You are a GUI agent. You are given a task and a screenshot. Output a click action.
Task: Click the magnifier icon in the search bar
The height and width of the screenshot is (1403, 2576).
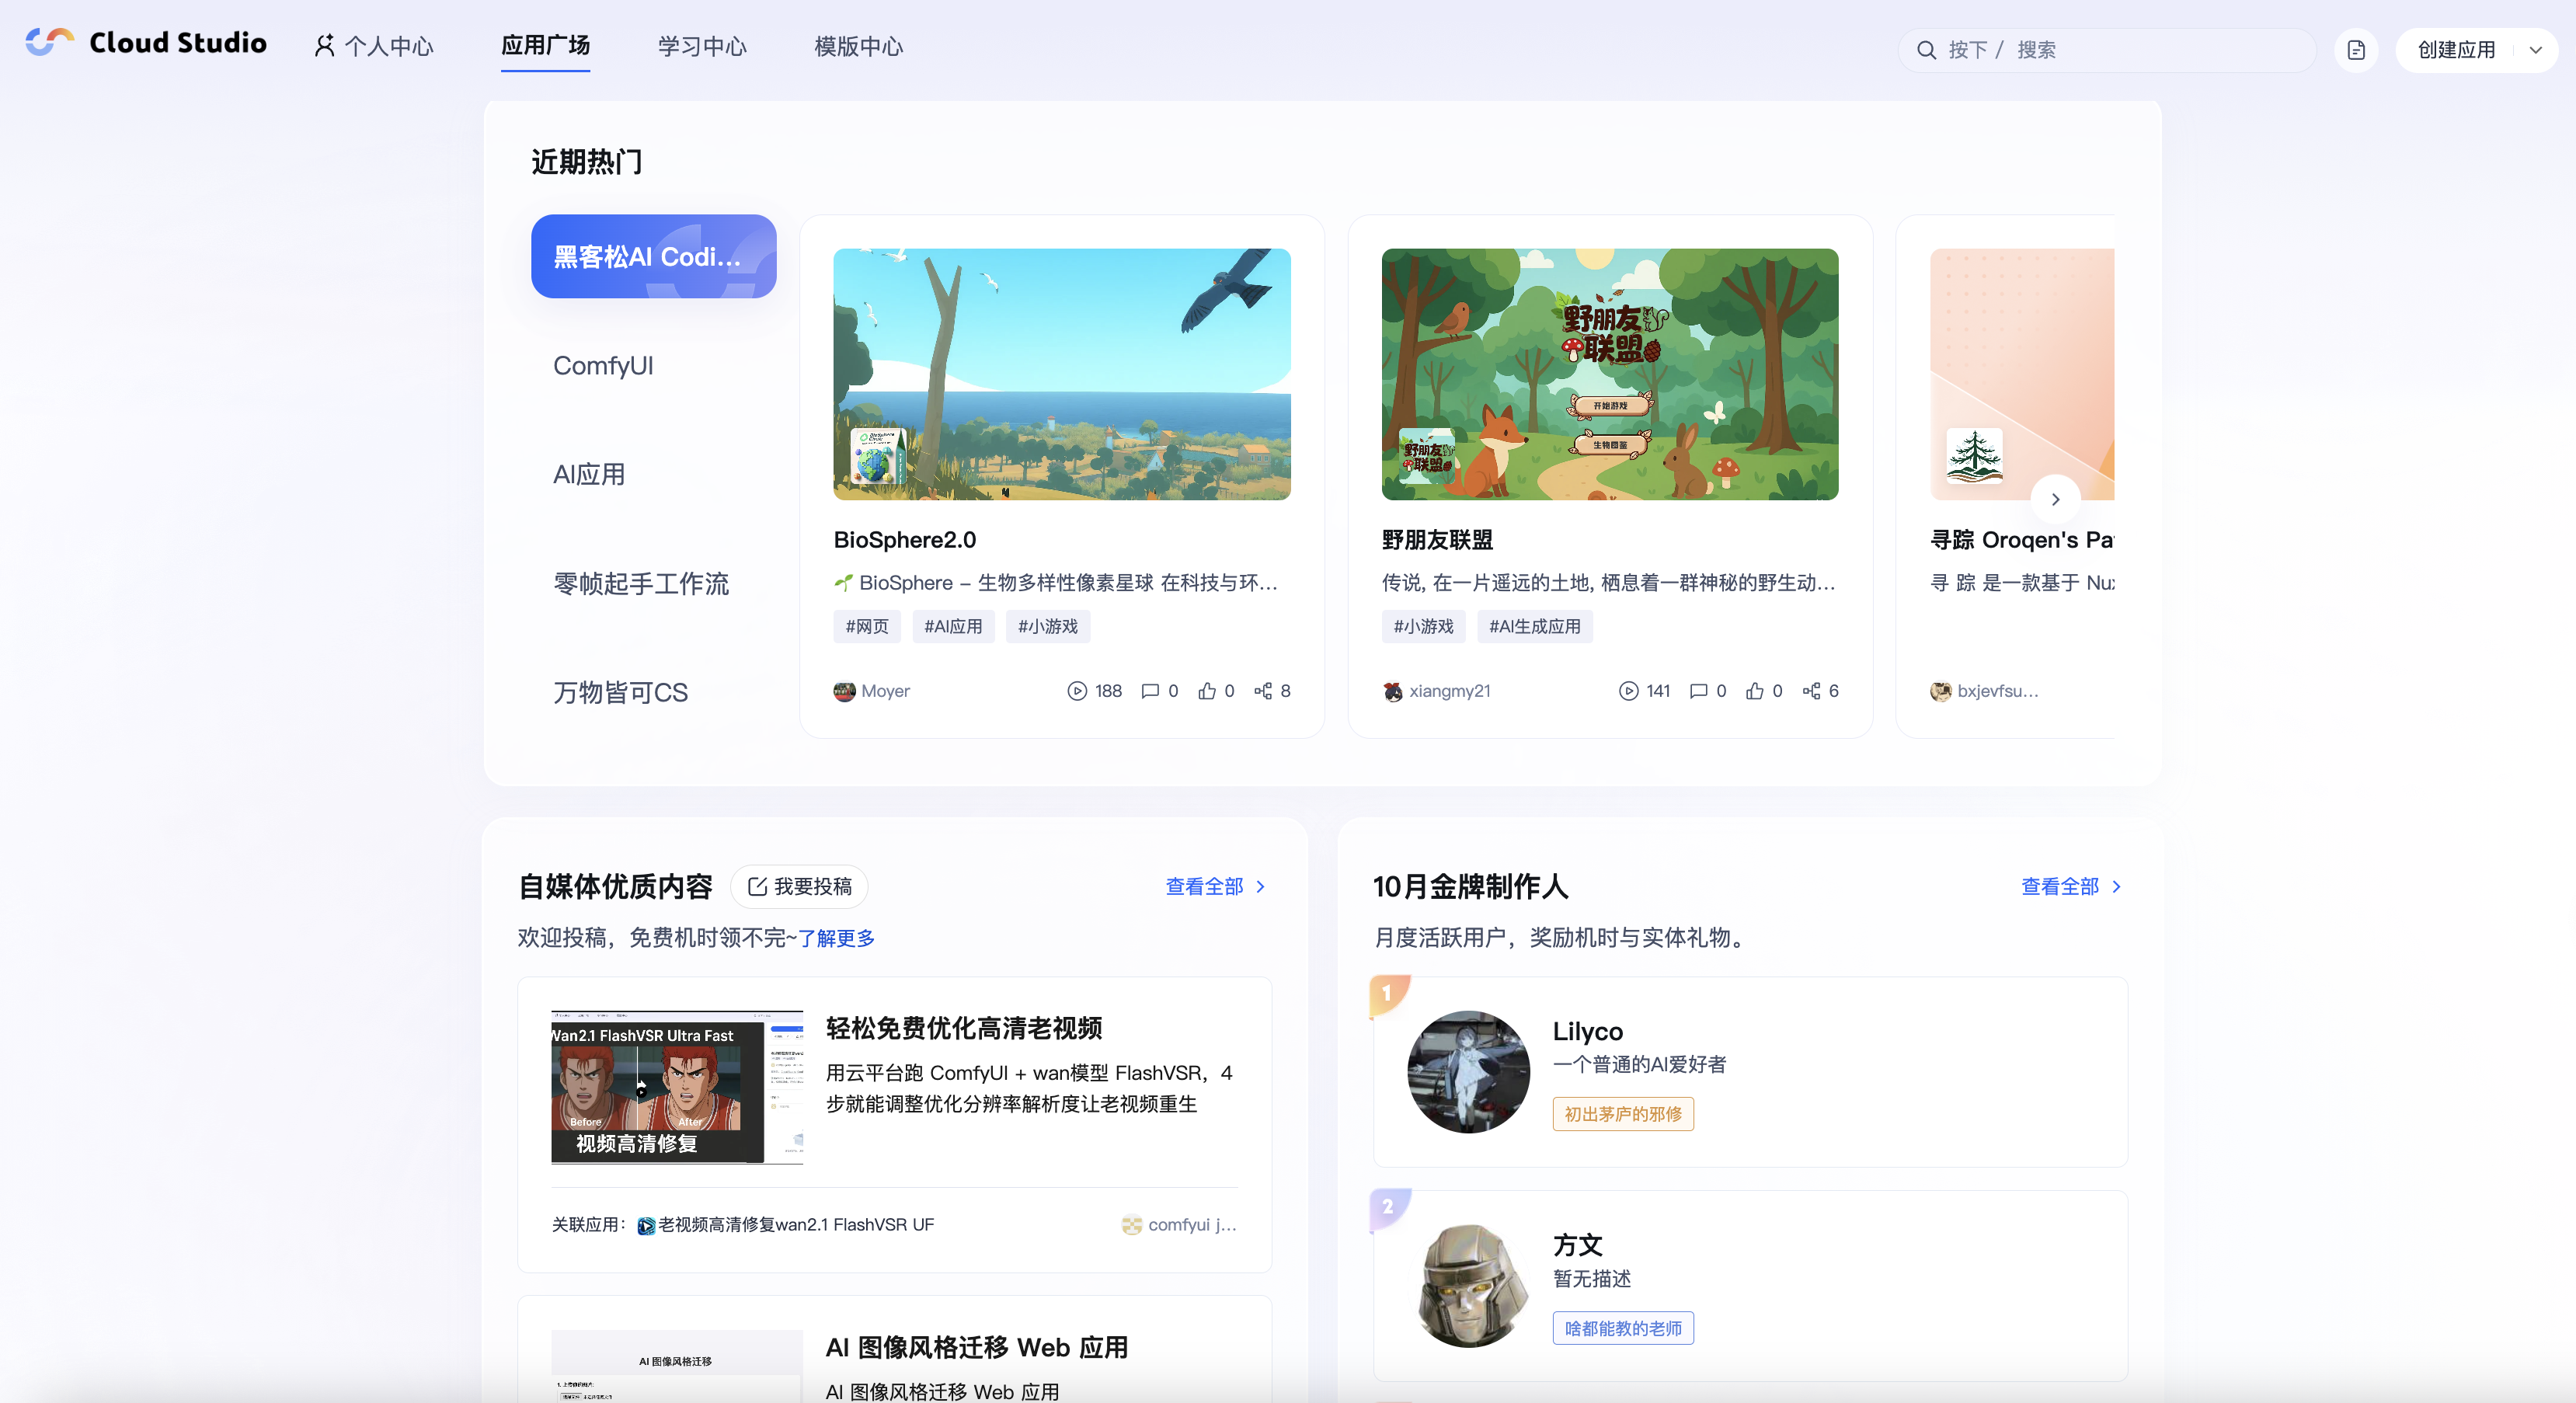(x=1928, y=48)
